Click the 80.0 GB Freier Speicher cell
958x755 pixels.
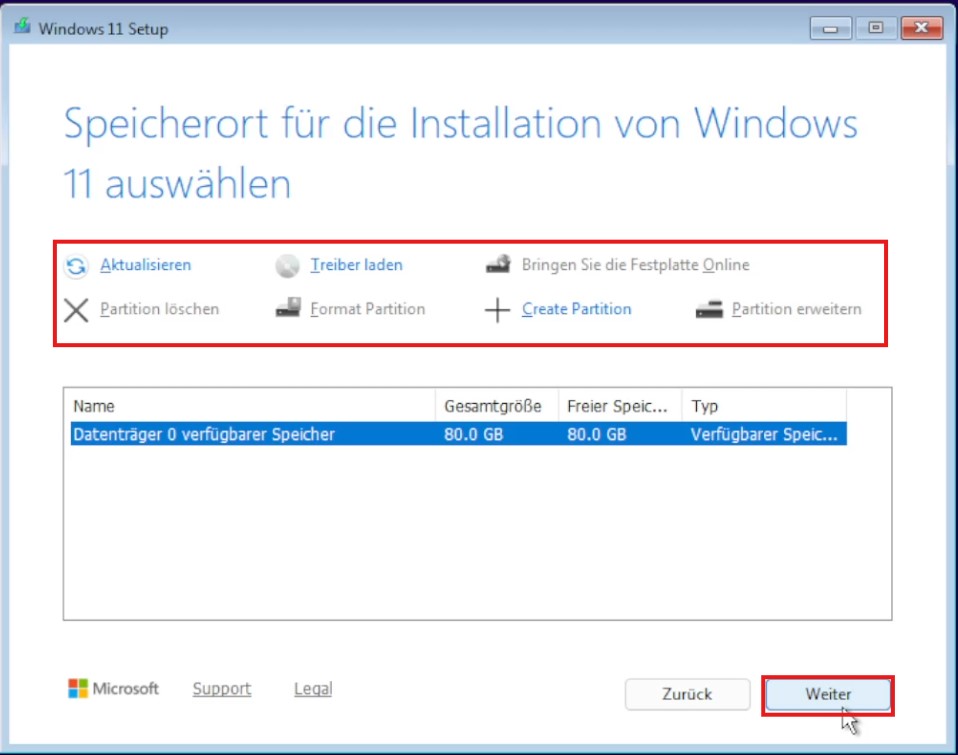coord(596,434)
